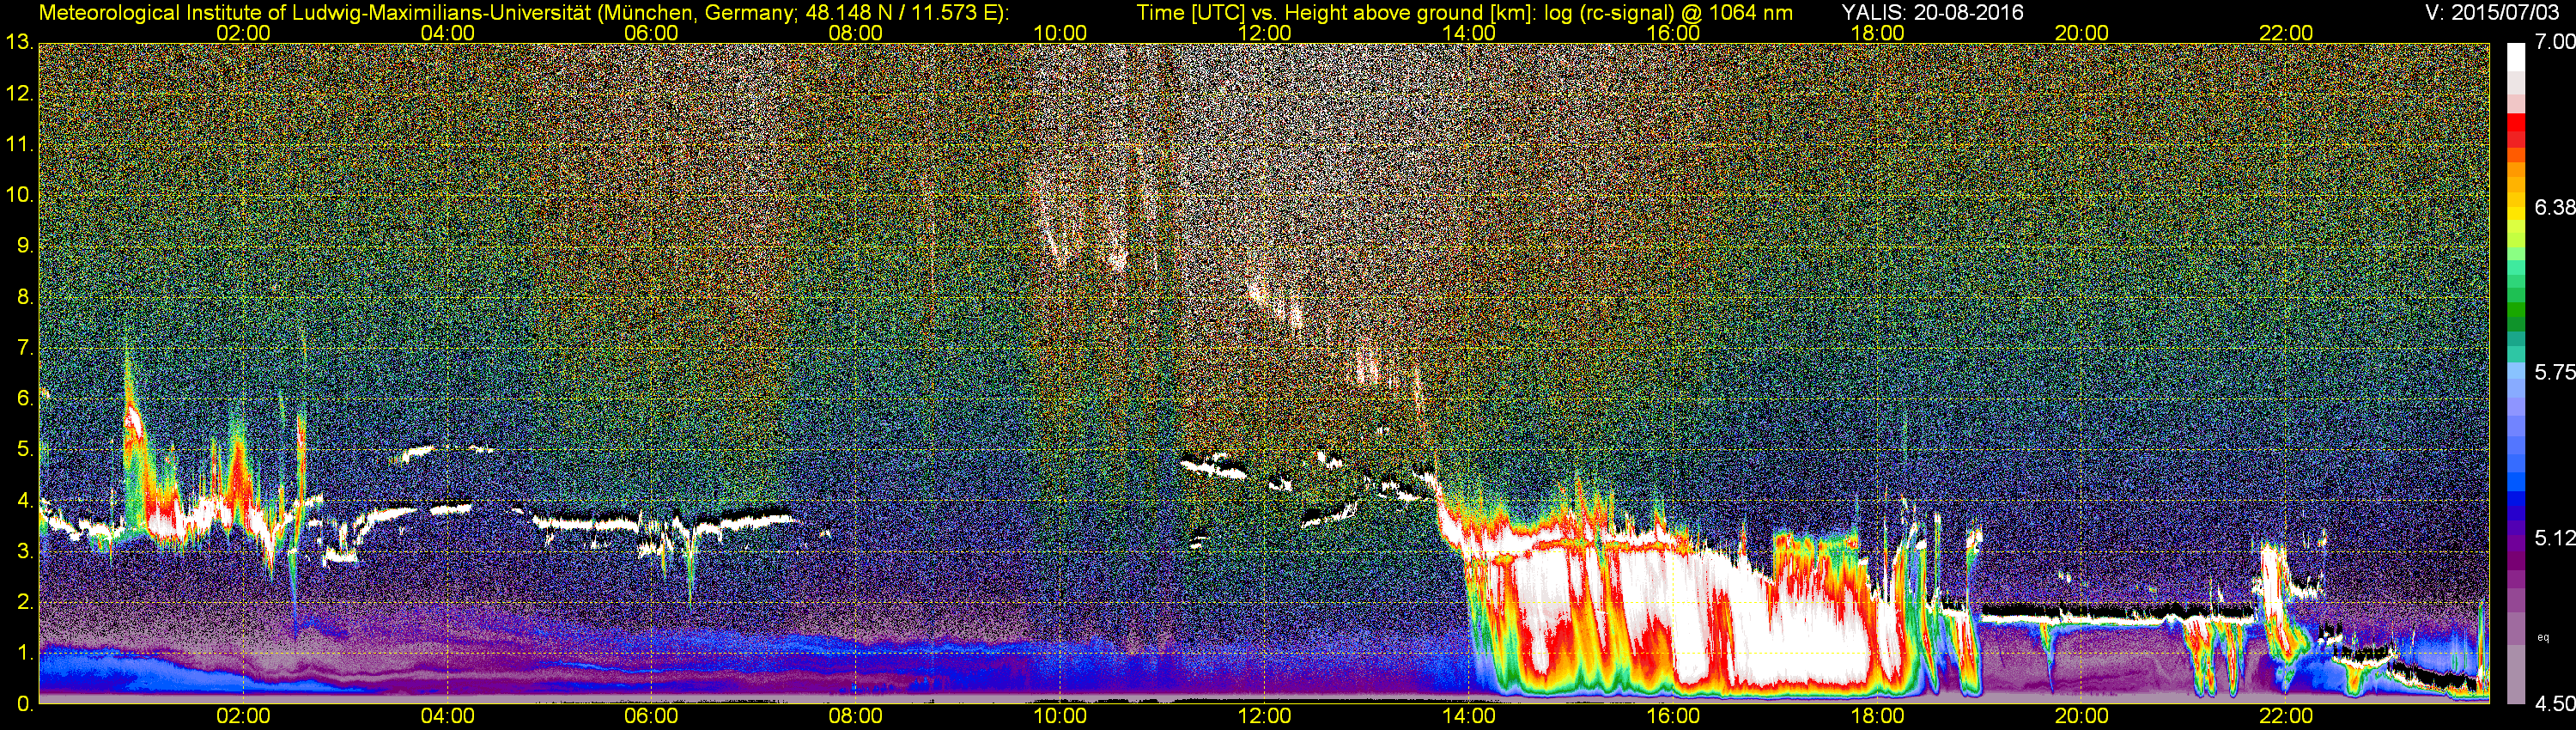Click the 2 km height axis label
2576x730 pixels.
24,602
